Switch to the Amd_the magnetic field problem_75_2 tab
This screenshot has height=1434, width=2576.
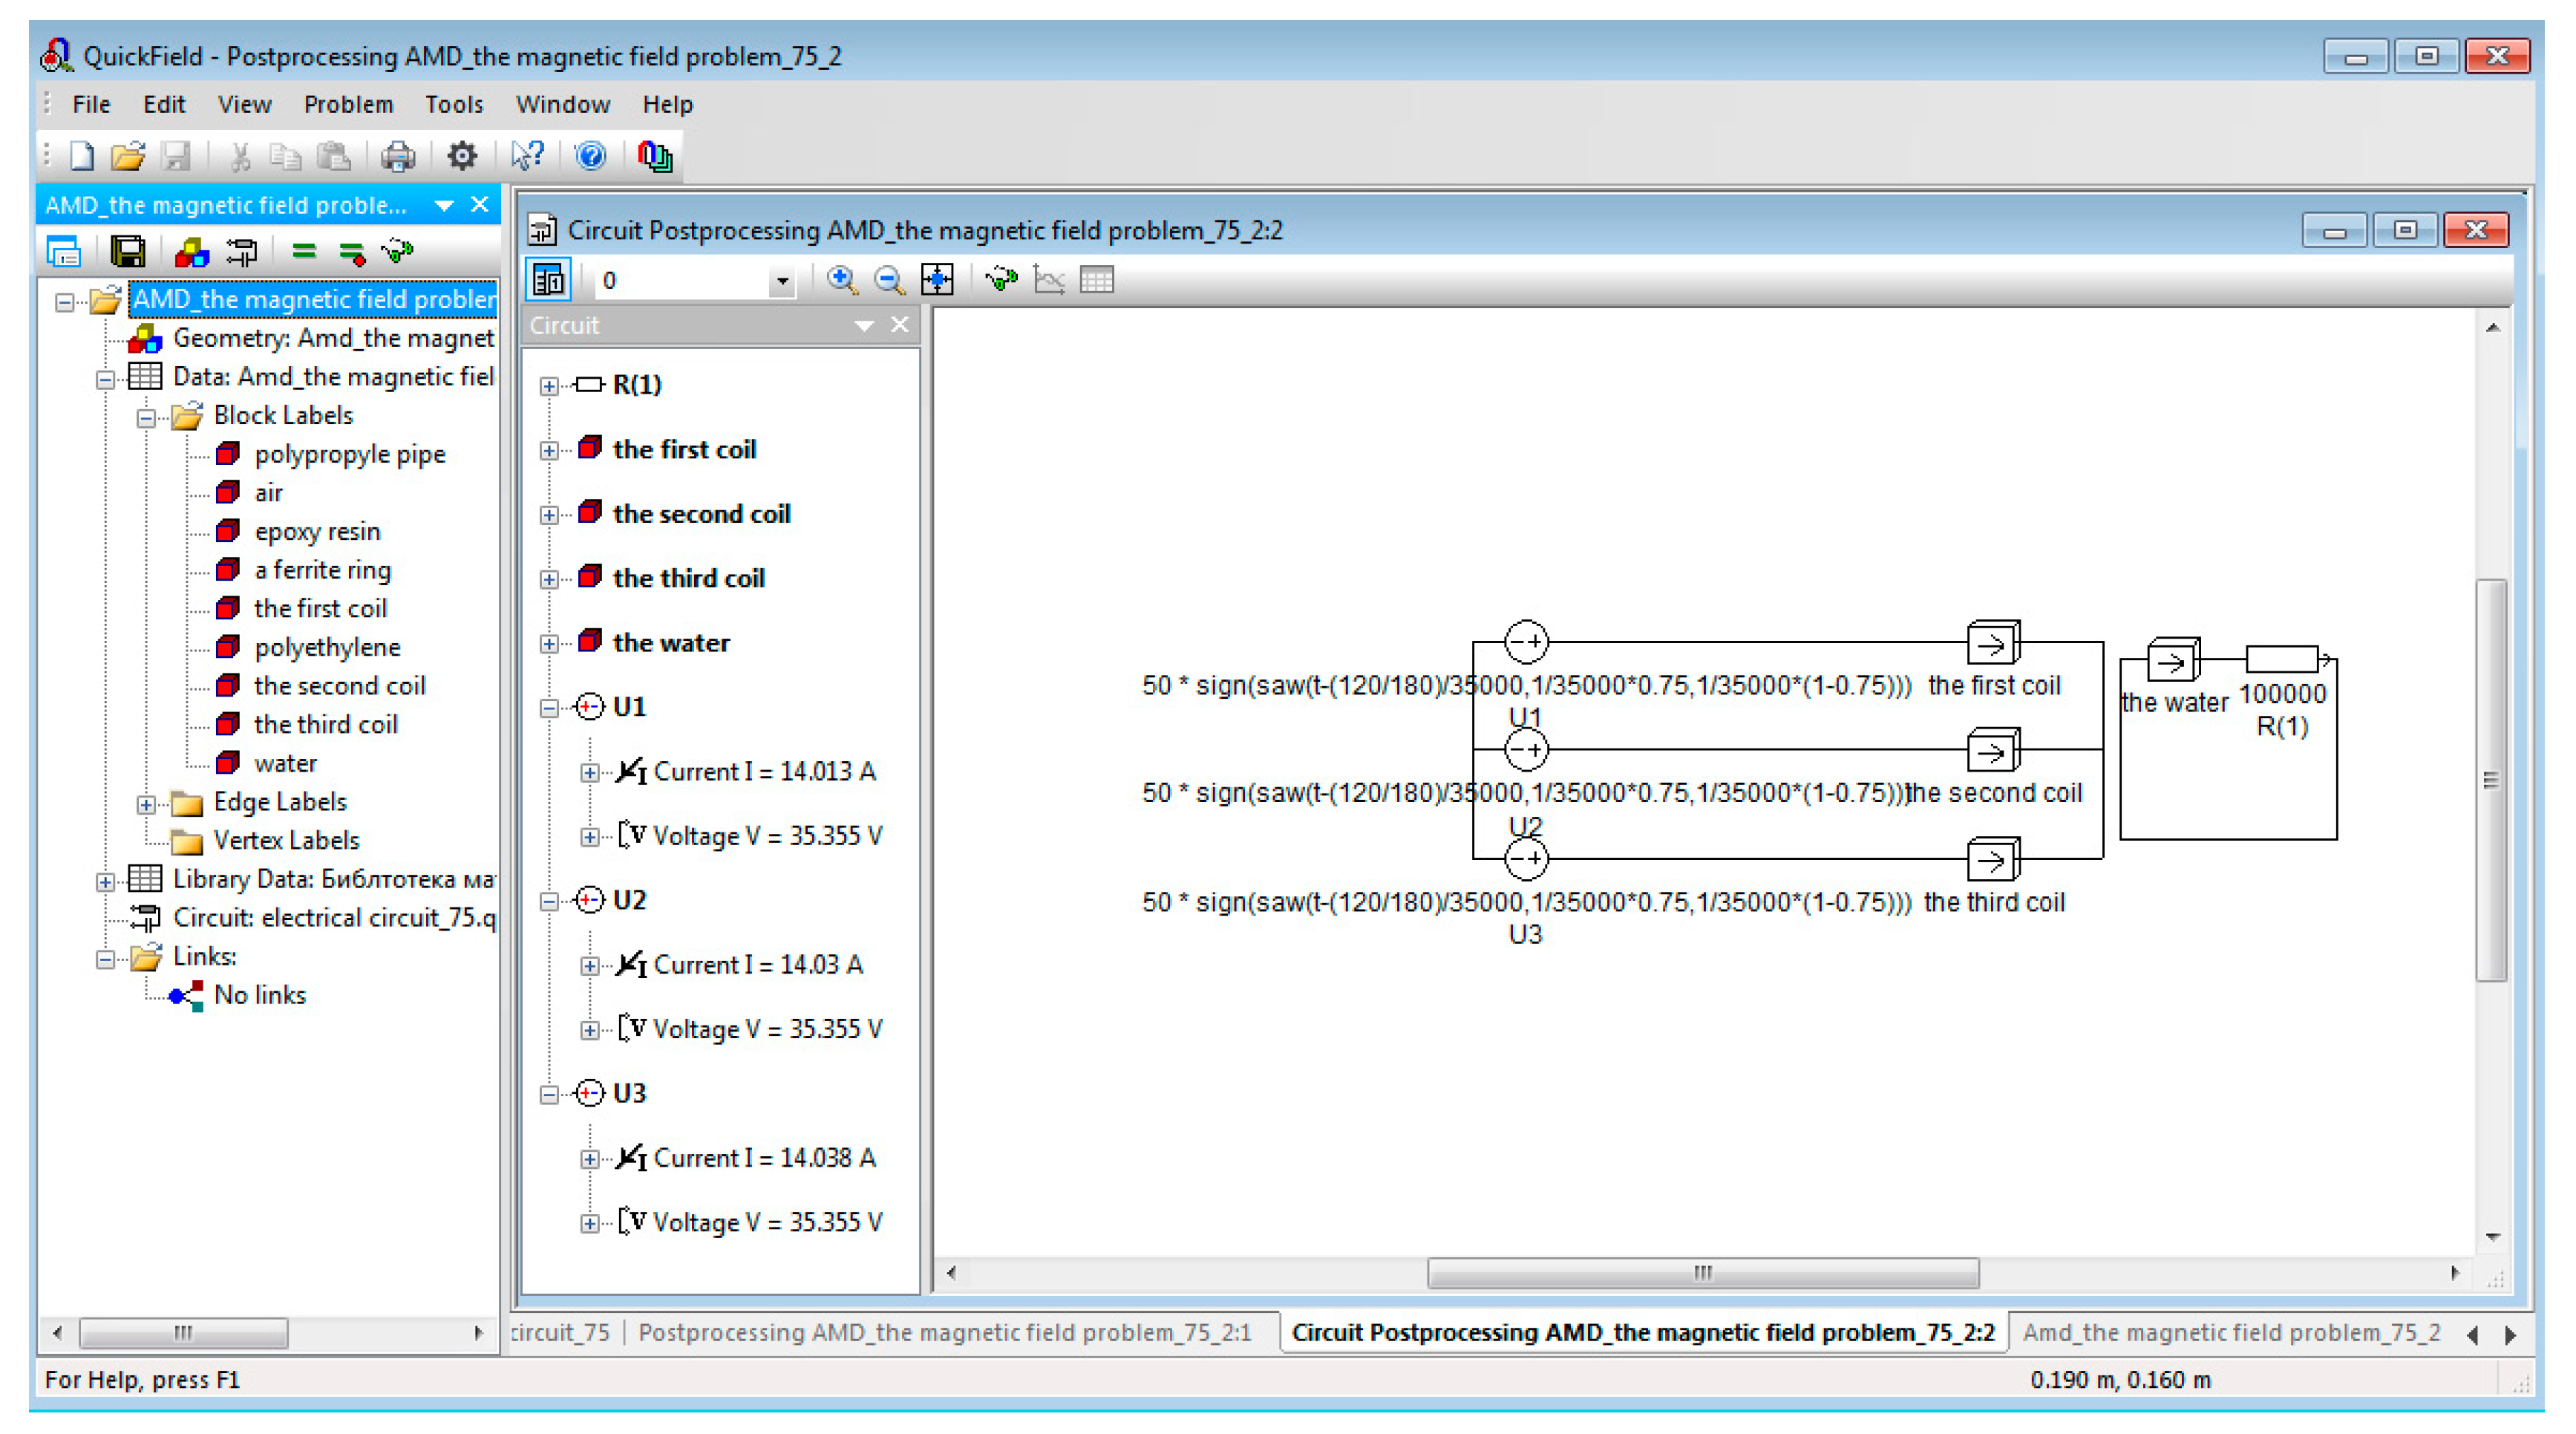pos(2230,1332)
